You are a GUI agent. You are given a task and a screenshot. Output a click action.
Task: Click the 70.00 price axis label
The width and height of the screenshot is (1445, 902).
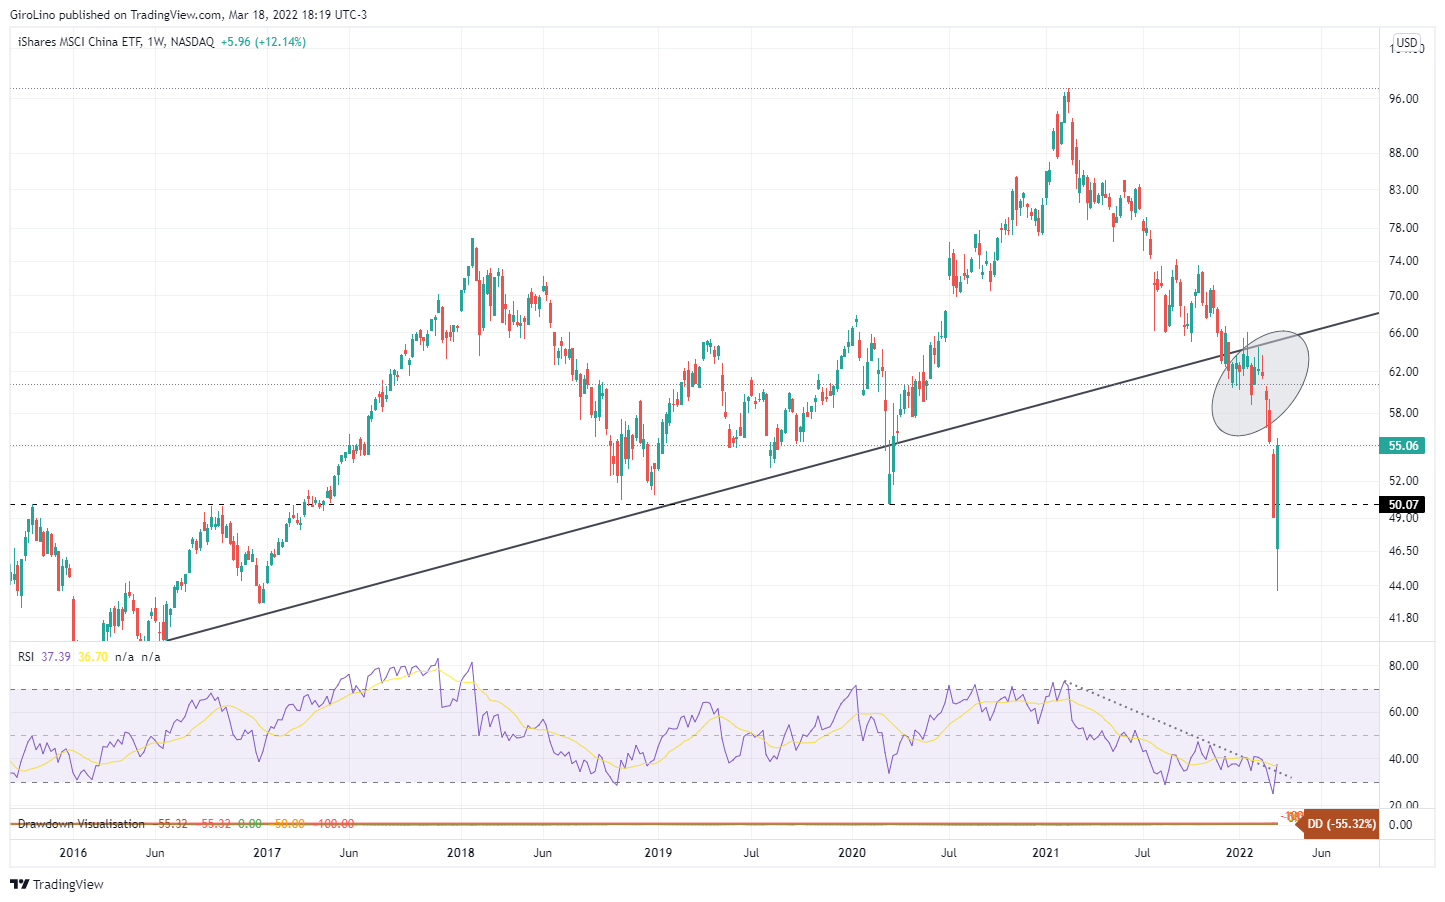click(x=1404, y=296)
